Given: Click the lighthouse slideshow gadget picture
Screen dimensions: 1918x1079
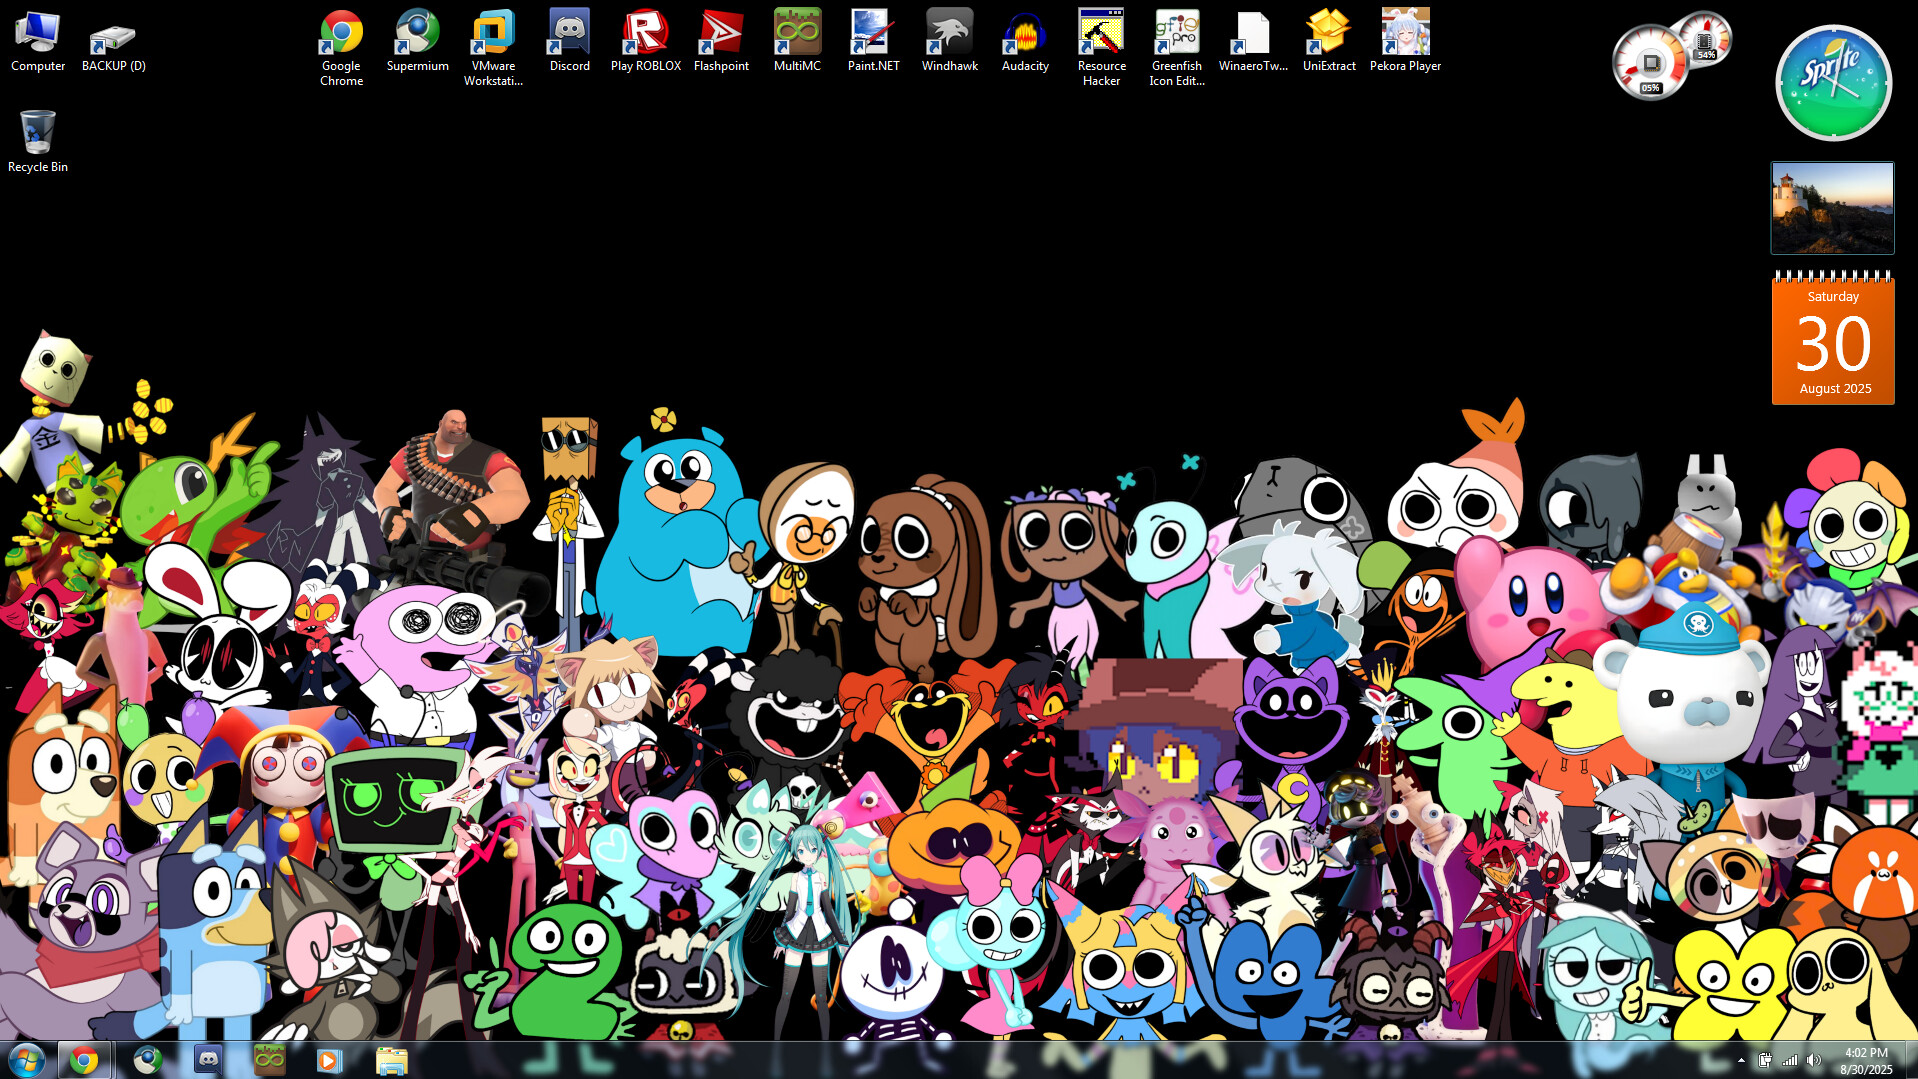Looking at the screenshot, I should click(1832, 208).
